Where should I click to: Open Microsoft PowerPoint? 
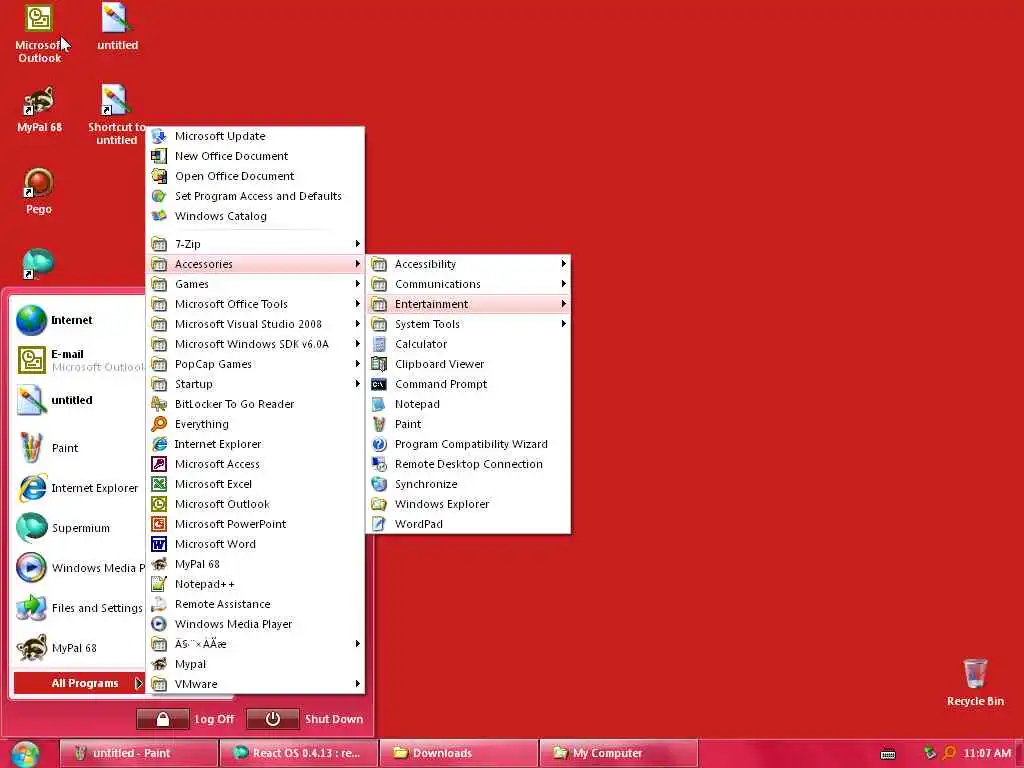[255, 524]
